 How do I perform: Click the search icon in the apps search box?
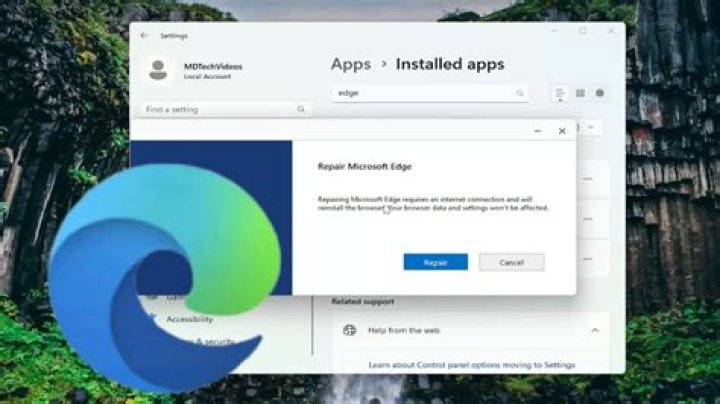[x=519, y=93]
